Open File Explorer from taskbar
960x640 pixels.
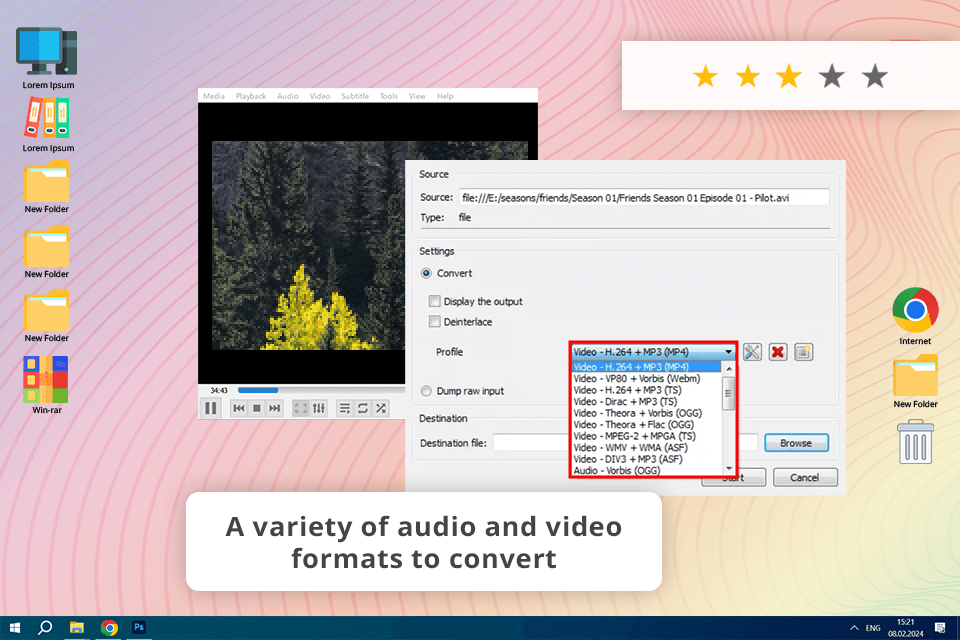coord(77,628)
